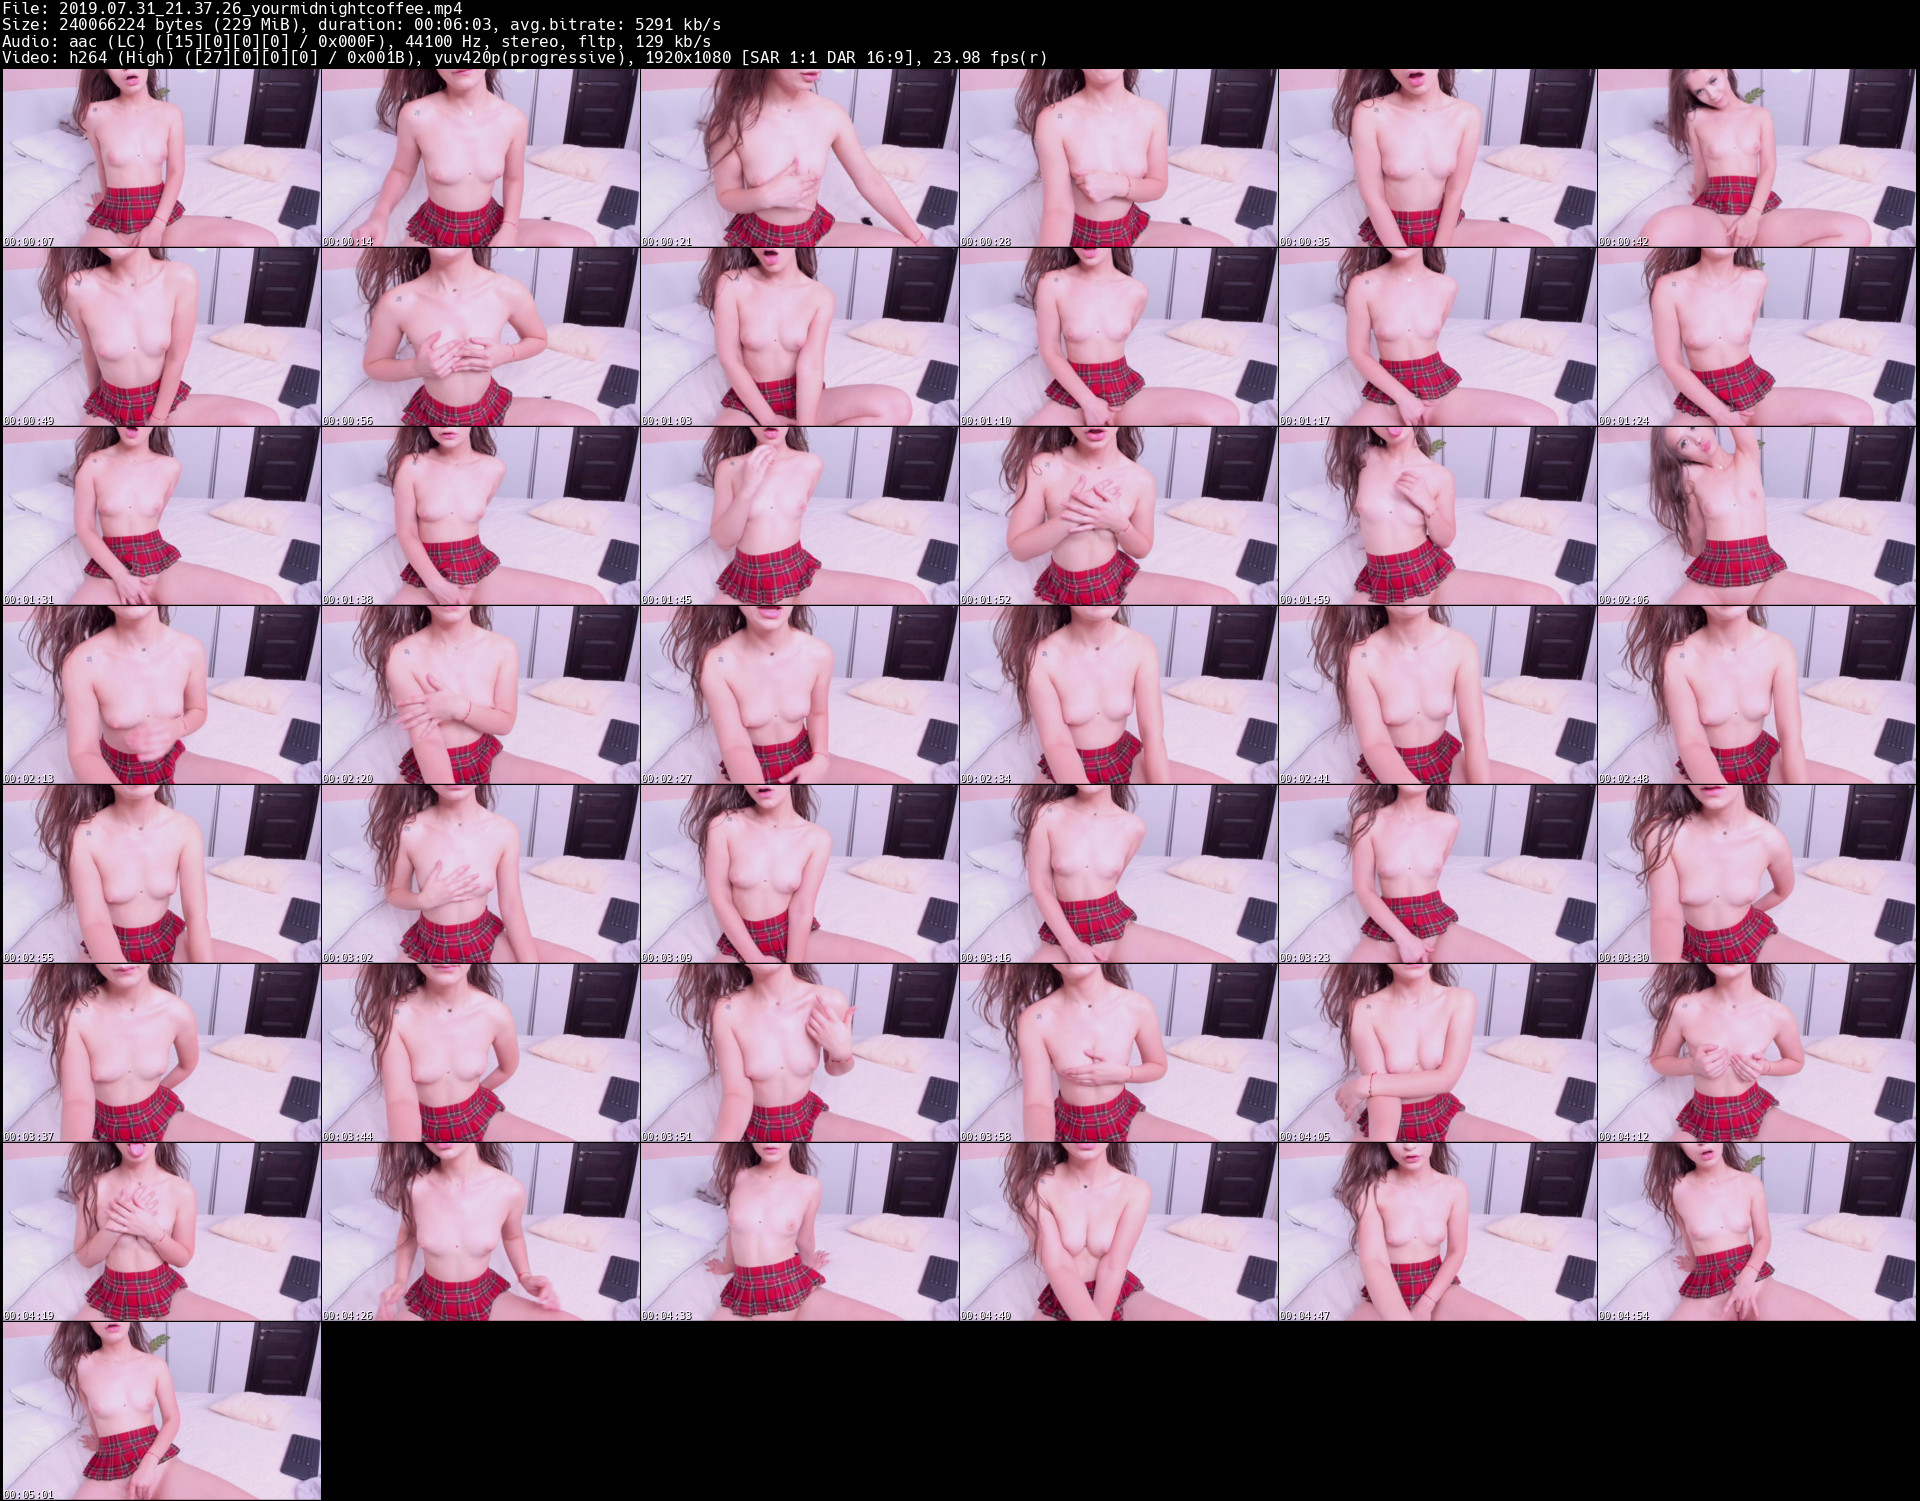
Task: Choose the frame at 00:02:06
Action: (1757, 516)
